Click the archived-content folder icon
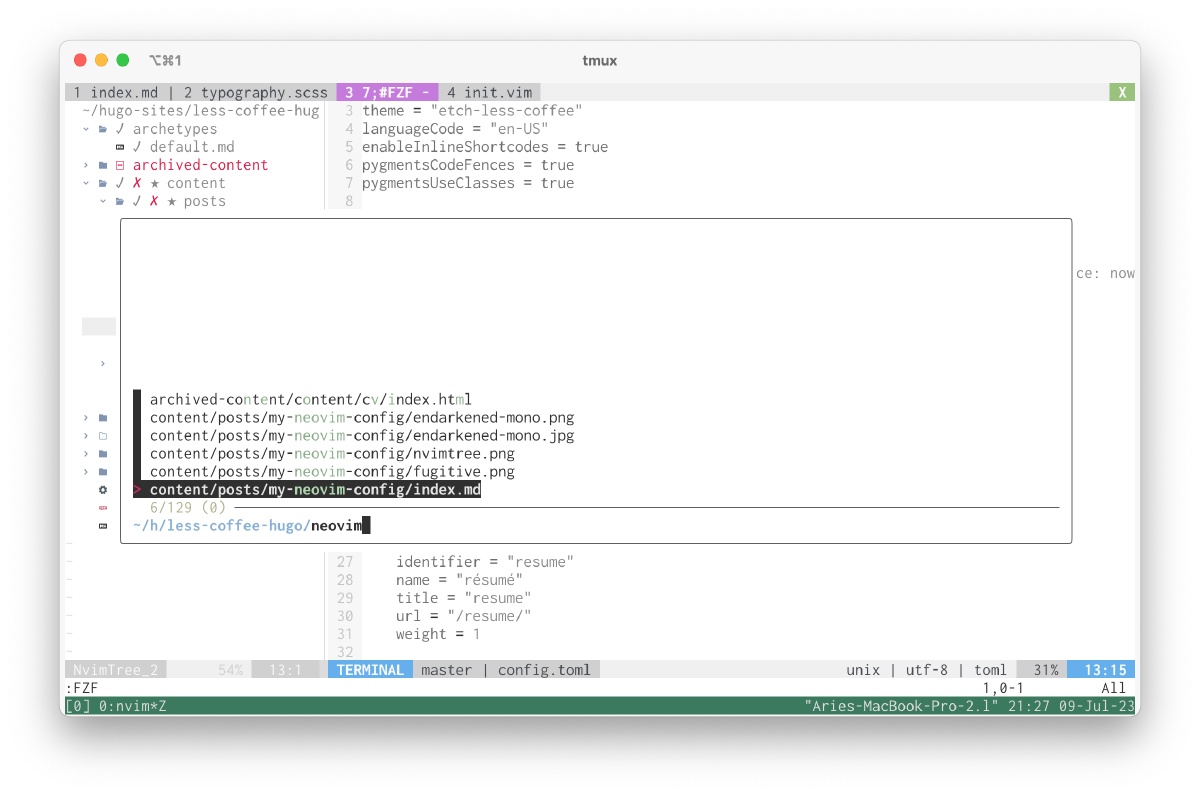The width and height of the screenshot is (1200, 795). tap(103, 165)
